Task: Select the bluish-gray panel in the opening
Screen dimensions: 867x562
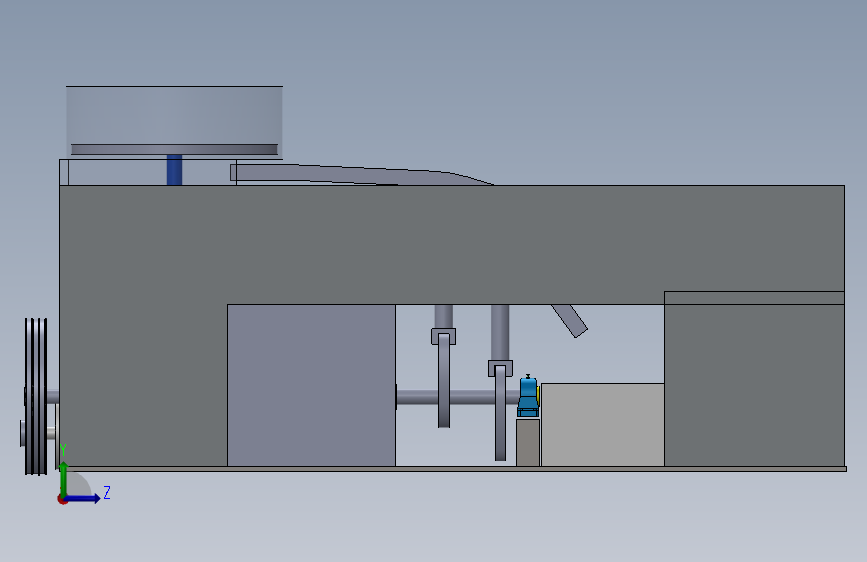Action: click(311, 385)
